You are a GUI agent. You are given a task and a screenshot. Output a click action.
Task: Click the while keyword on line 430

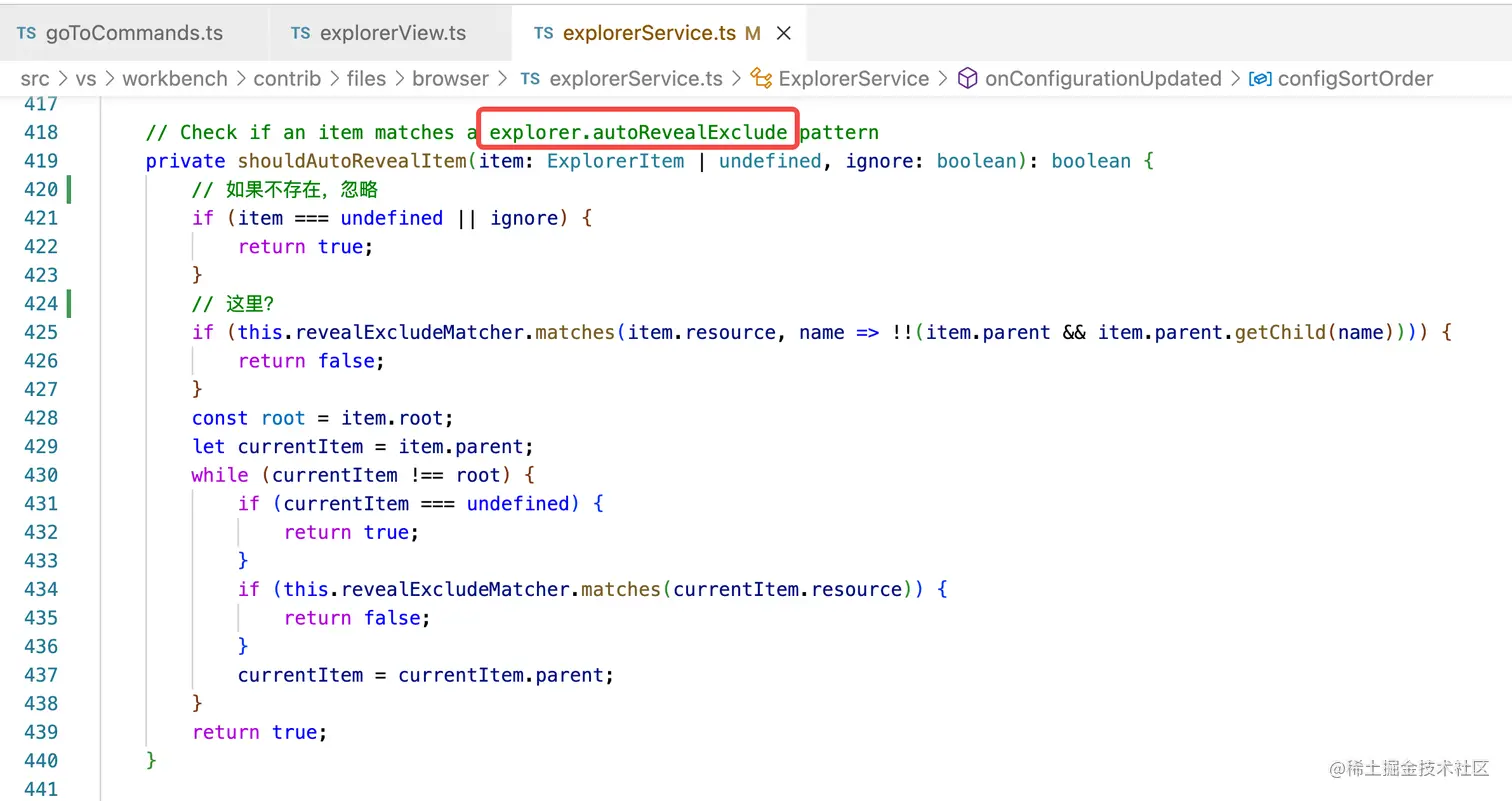[x=220, y=475]
